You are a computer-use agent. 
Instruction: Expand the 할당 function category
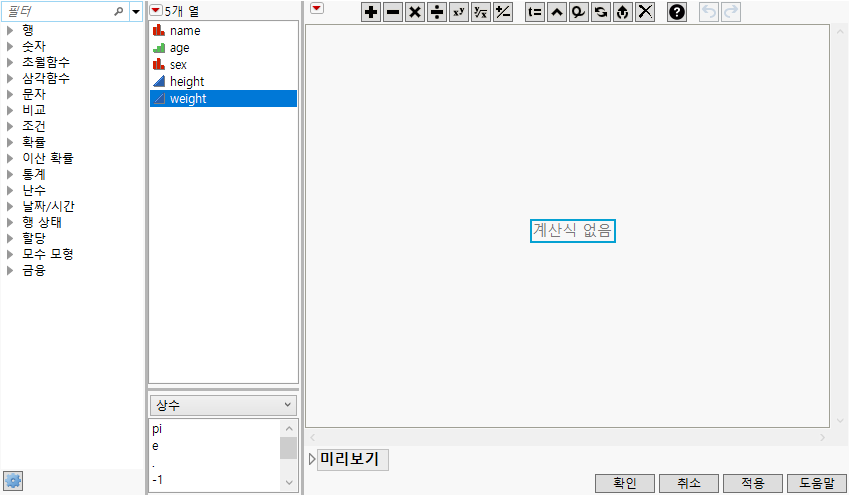(x=10, y=238)
